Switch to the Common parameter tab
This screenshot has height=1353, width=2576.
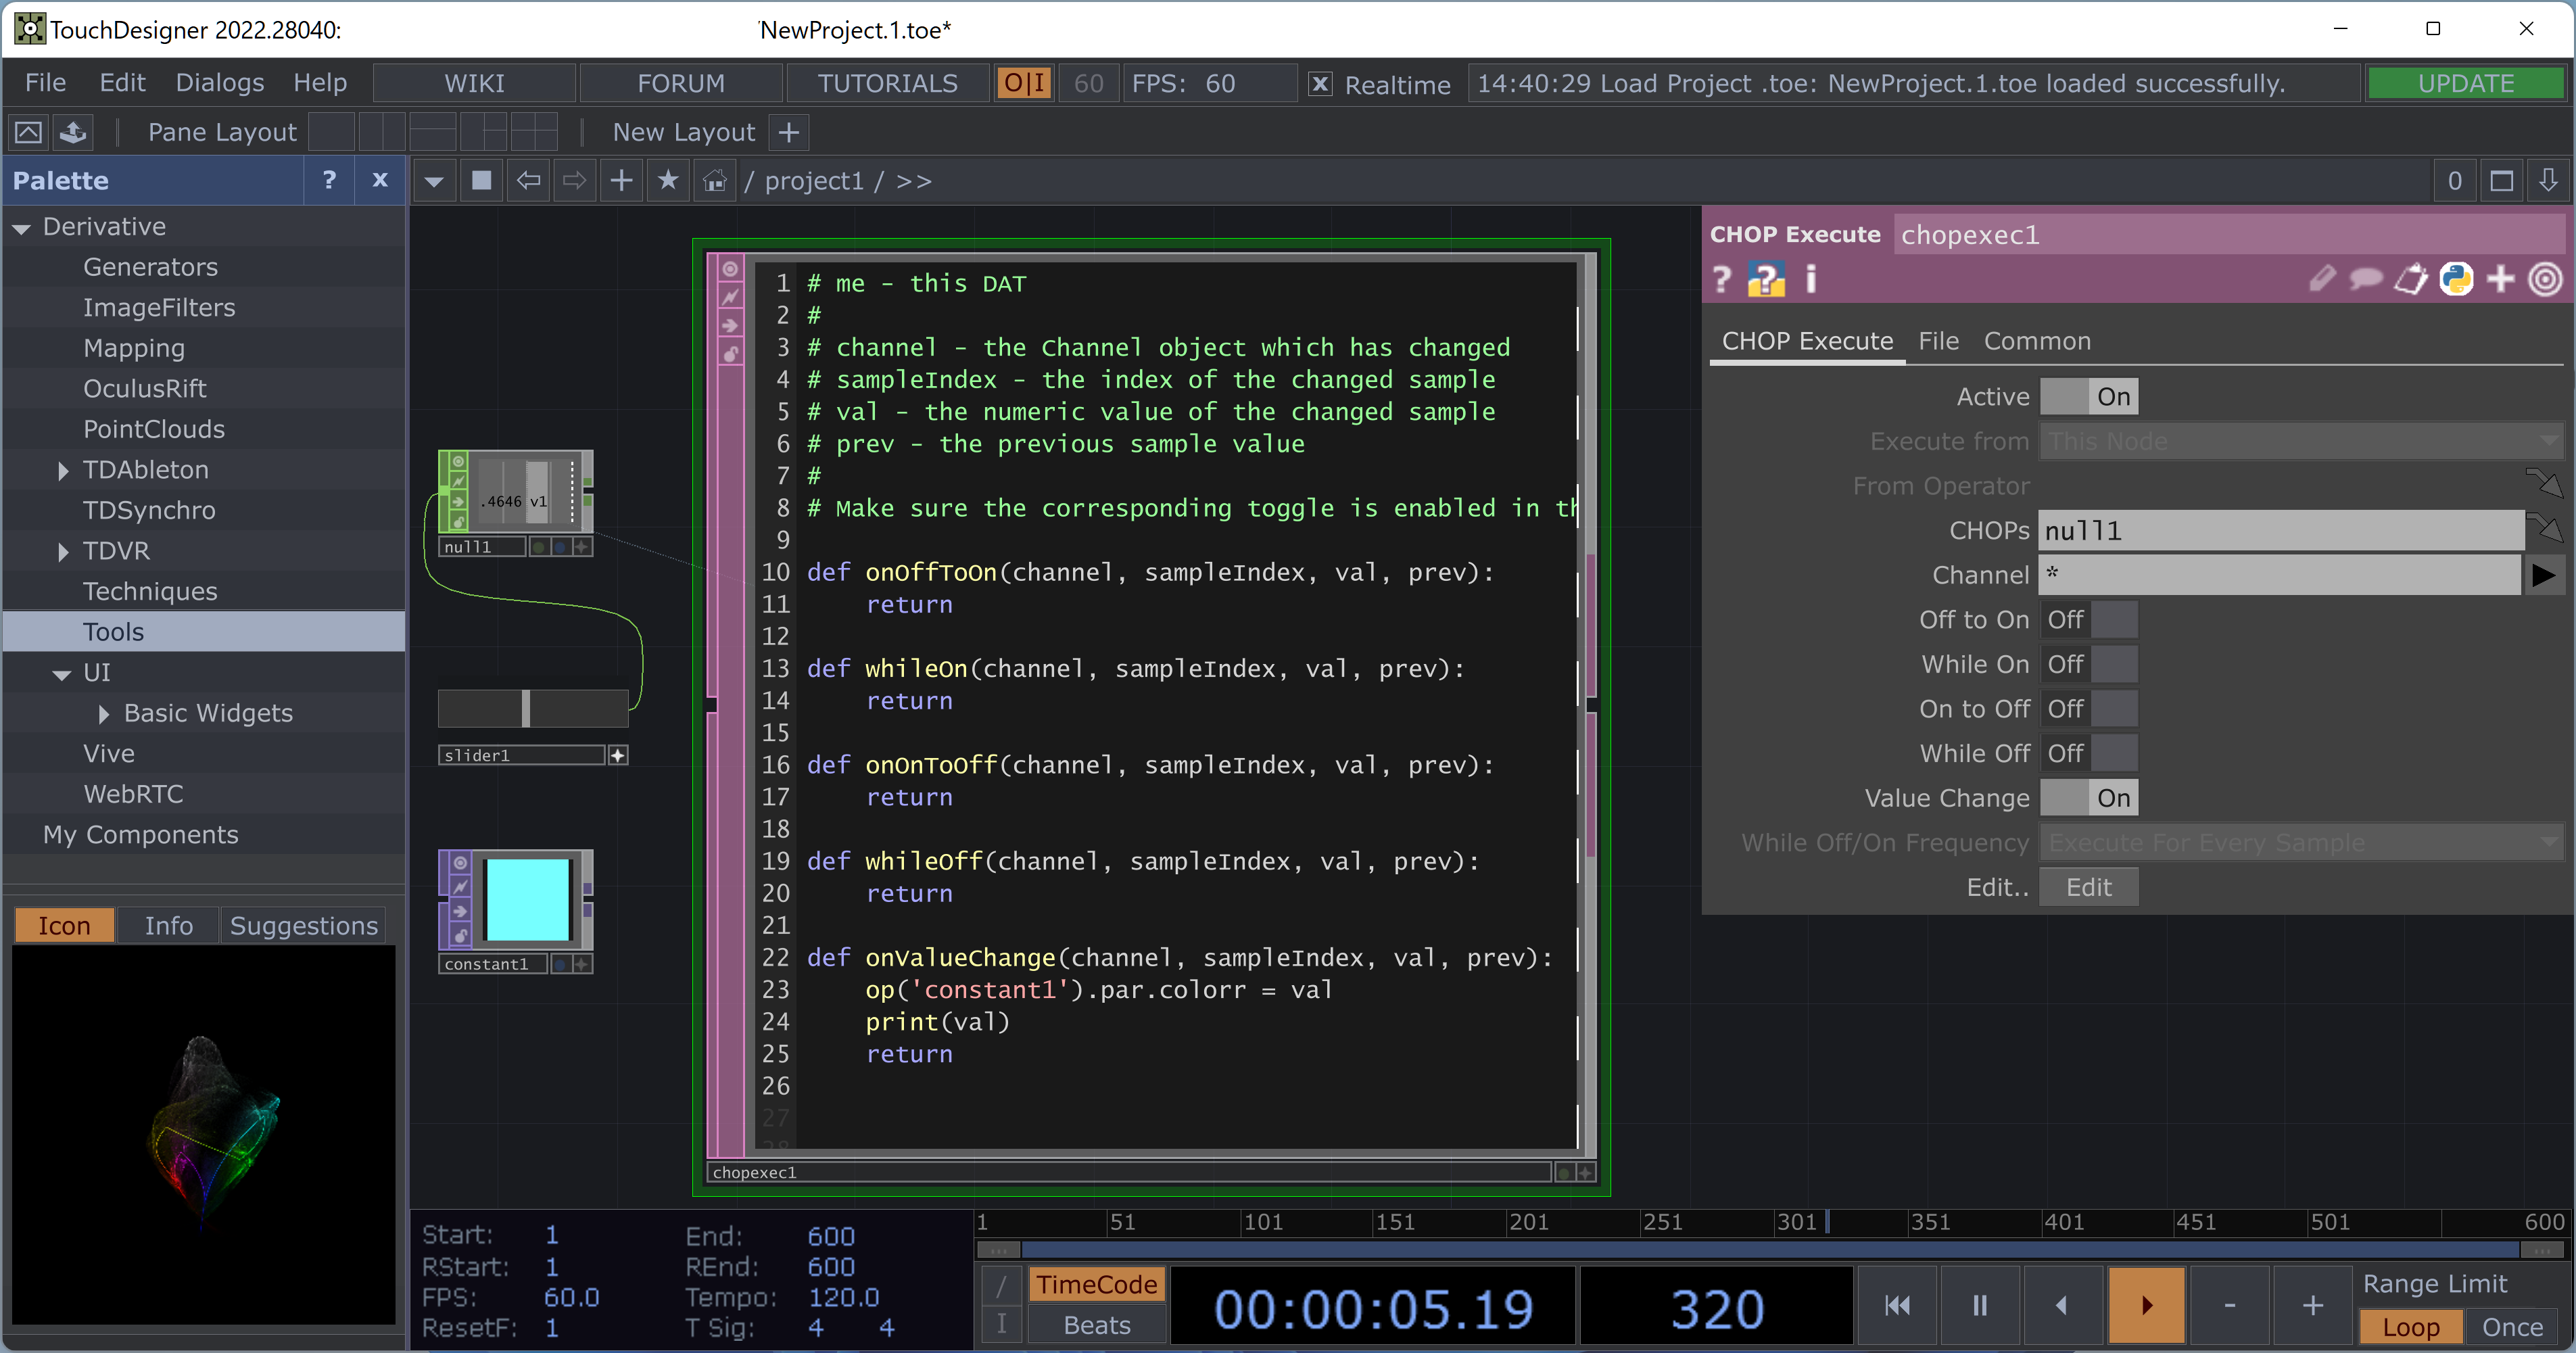[2036, 341]
